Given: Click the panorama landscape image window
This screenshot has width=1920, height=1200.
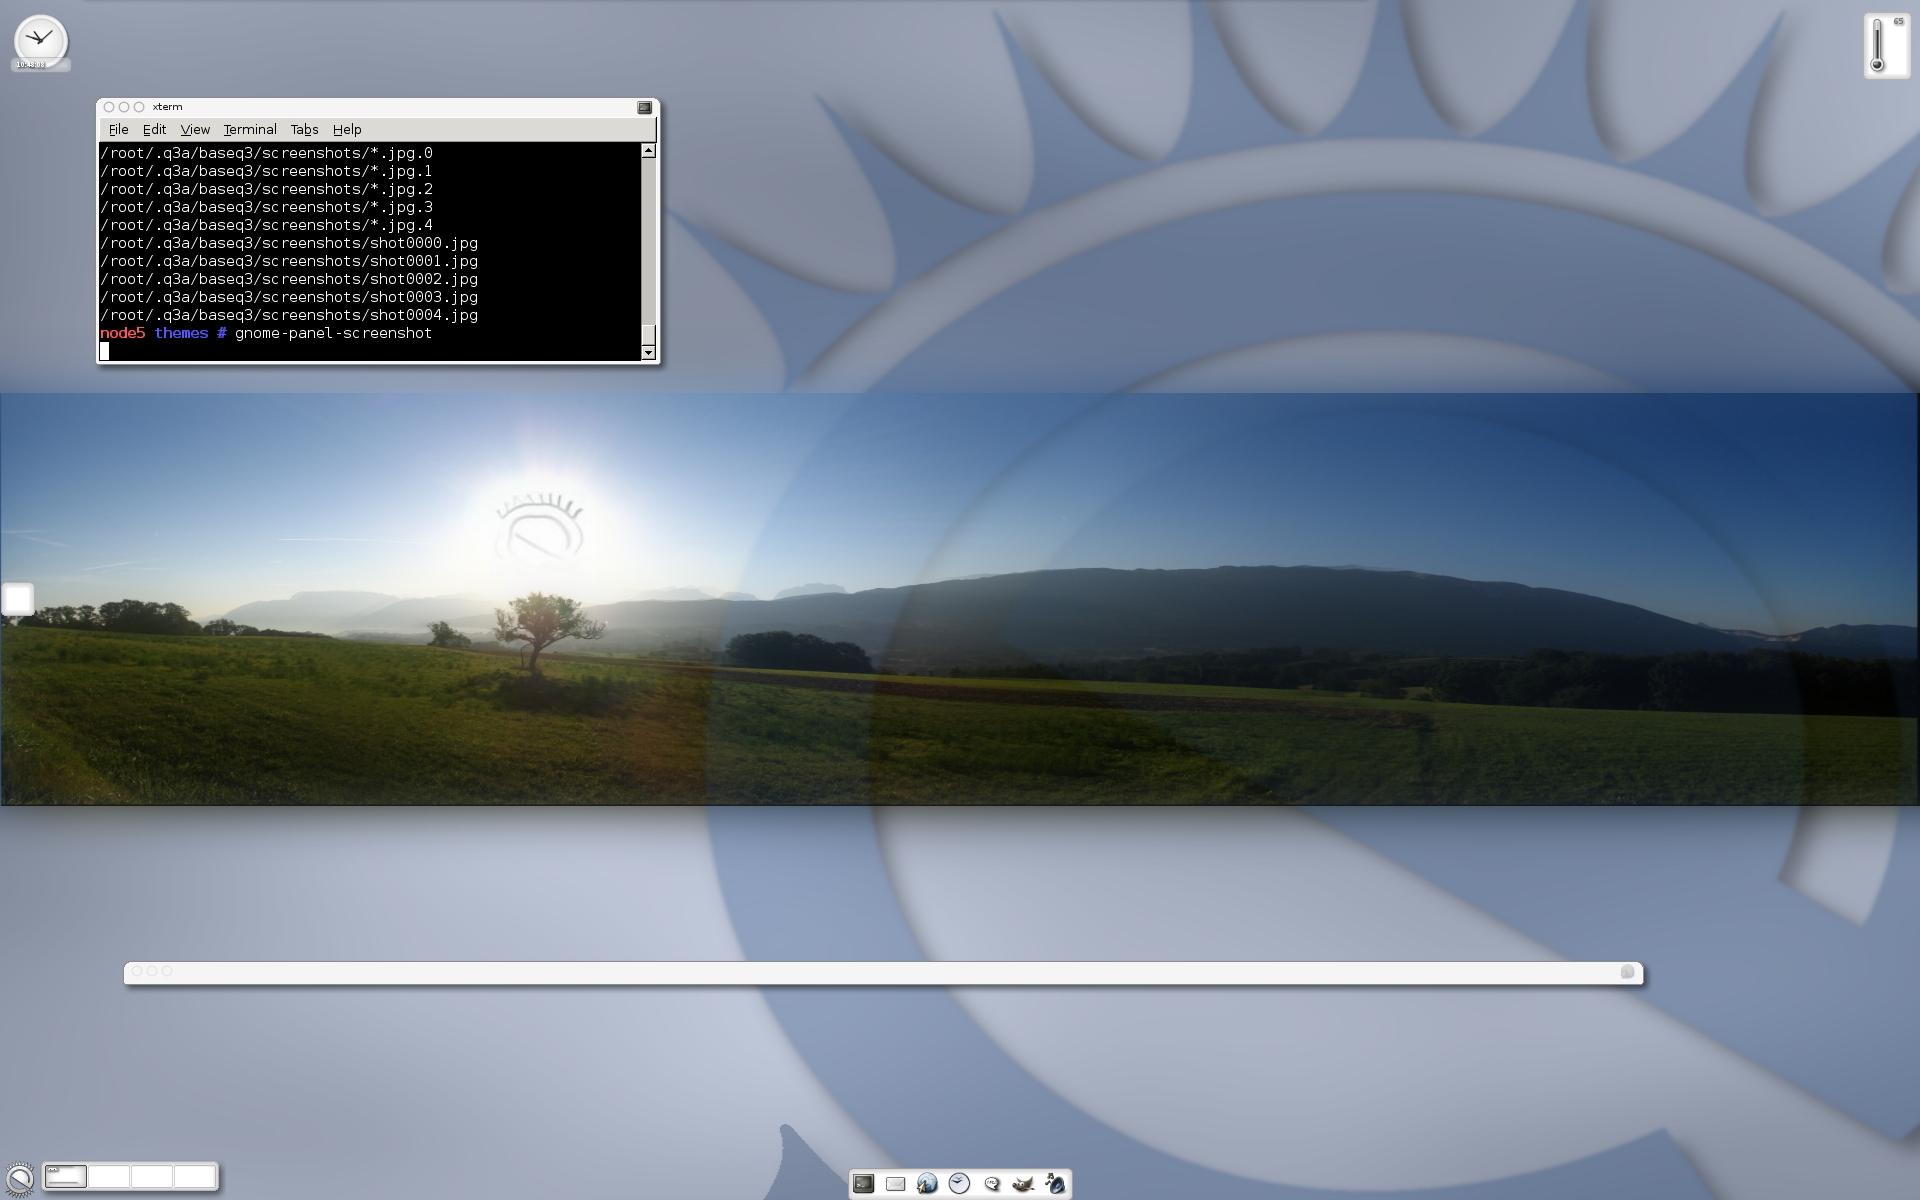Looking at the screenshot, I should click(x=960, y=599).
